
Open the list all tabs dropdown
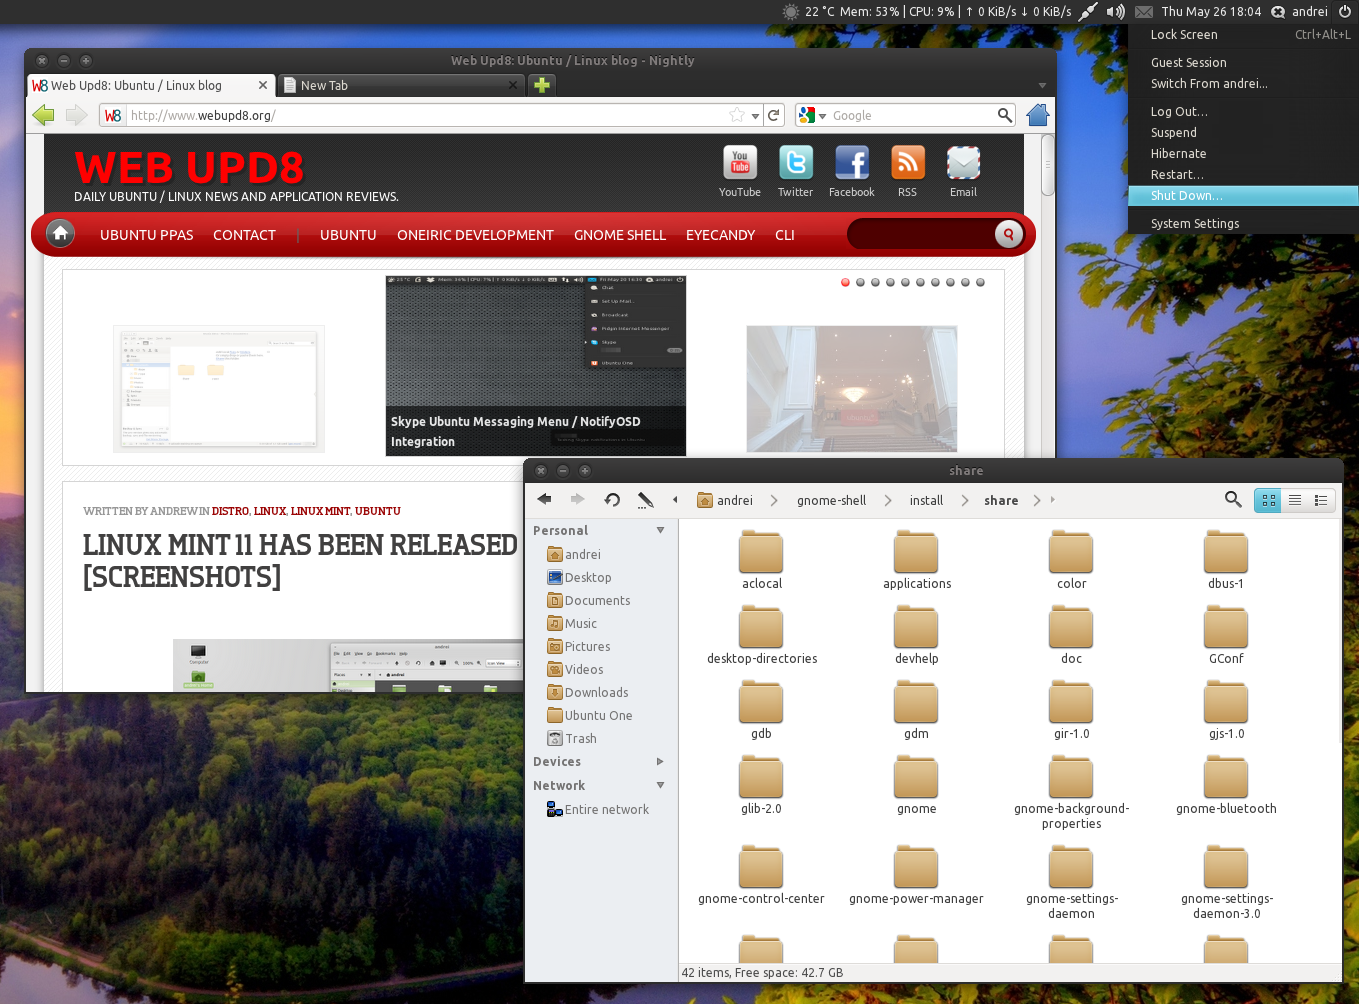coord(1042,85)
